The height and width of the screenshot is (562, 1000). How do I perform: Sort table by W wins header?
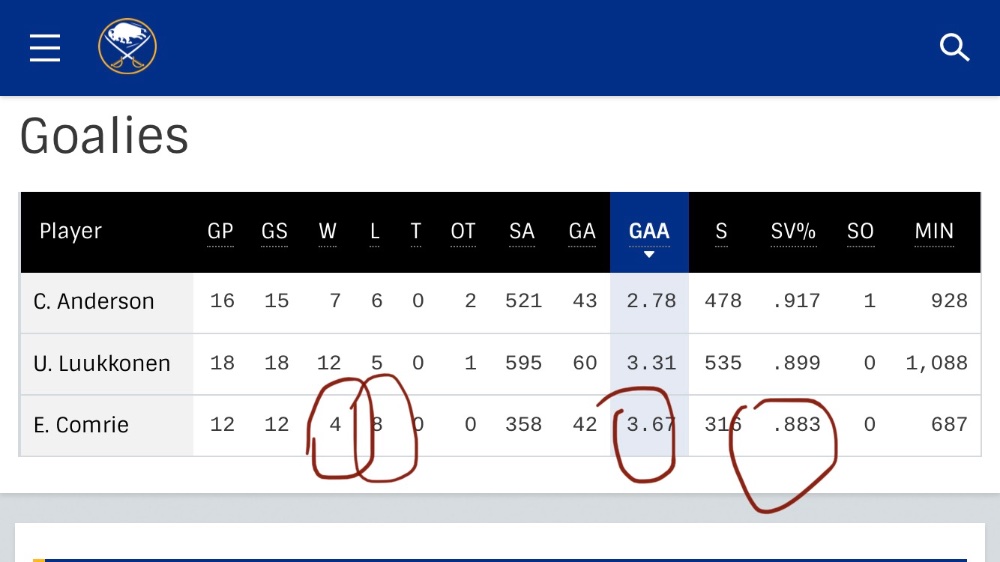pos(328,232)
